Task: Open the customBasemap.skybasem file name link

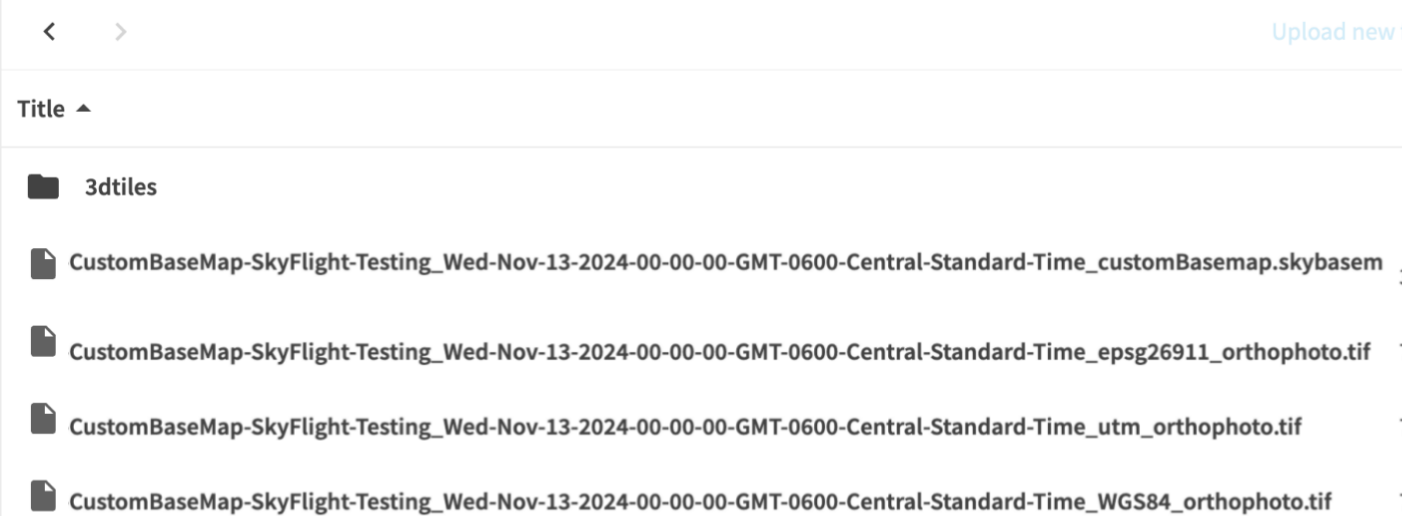Action: 726,263
